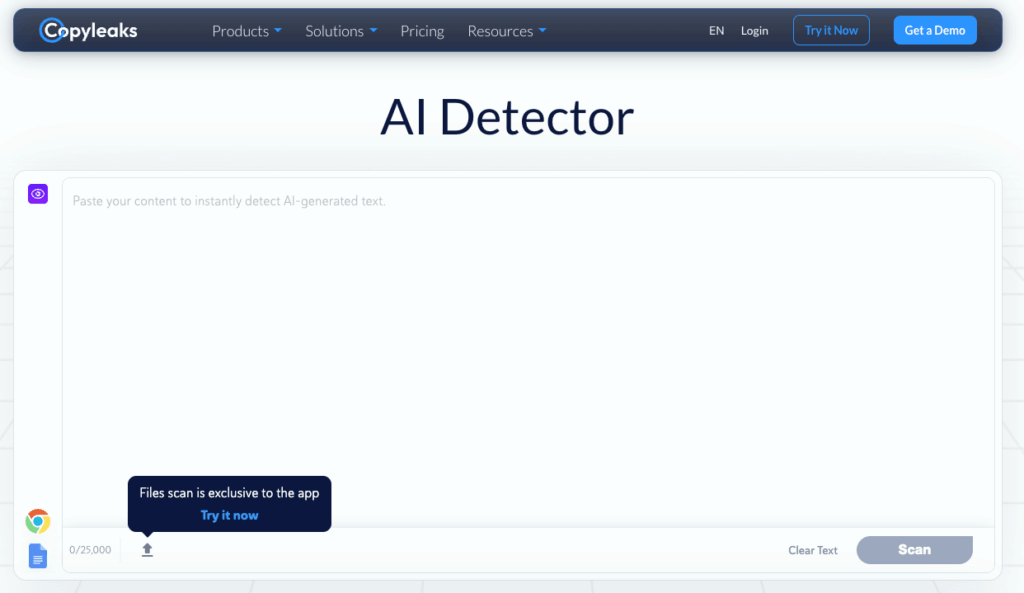Click Try it now in the tooltip

pos(229,515)
